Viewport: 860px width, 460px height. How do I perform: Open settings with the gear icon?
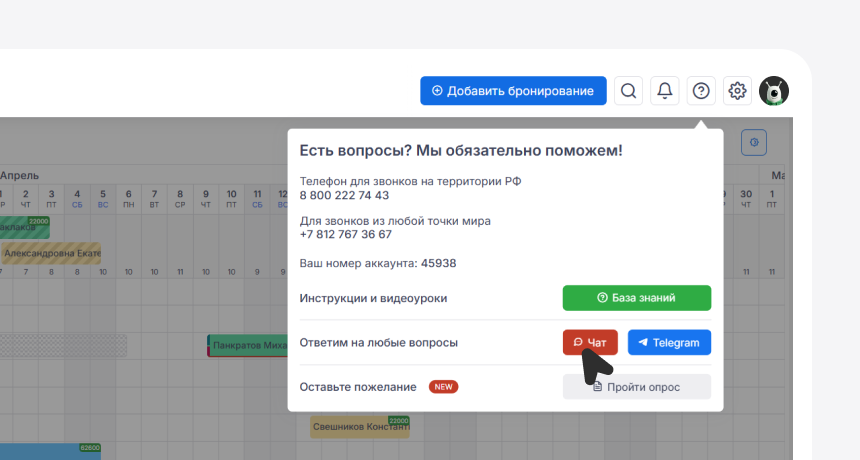737,91
